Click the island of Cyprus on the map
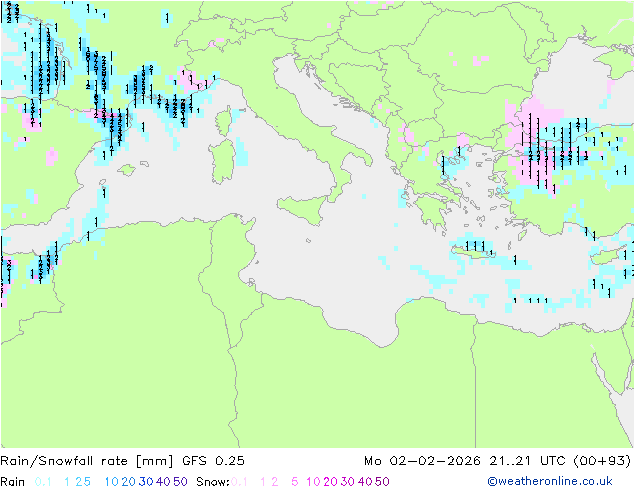 [x=609, y=256]
